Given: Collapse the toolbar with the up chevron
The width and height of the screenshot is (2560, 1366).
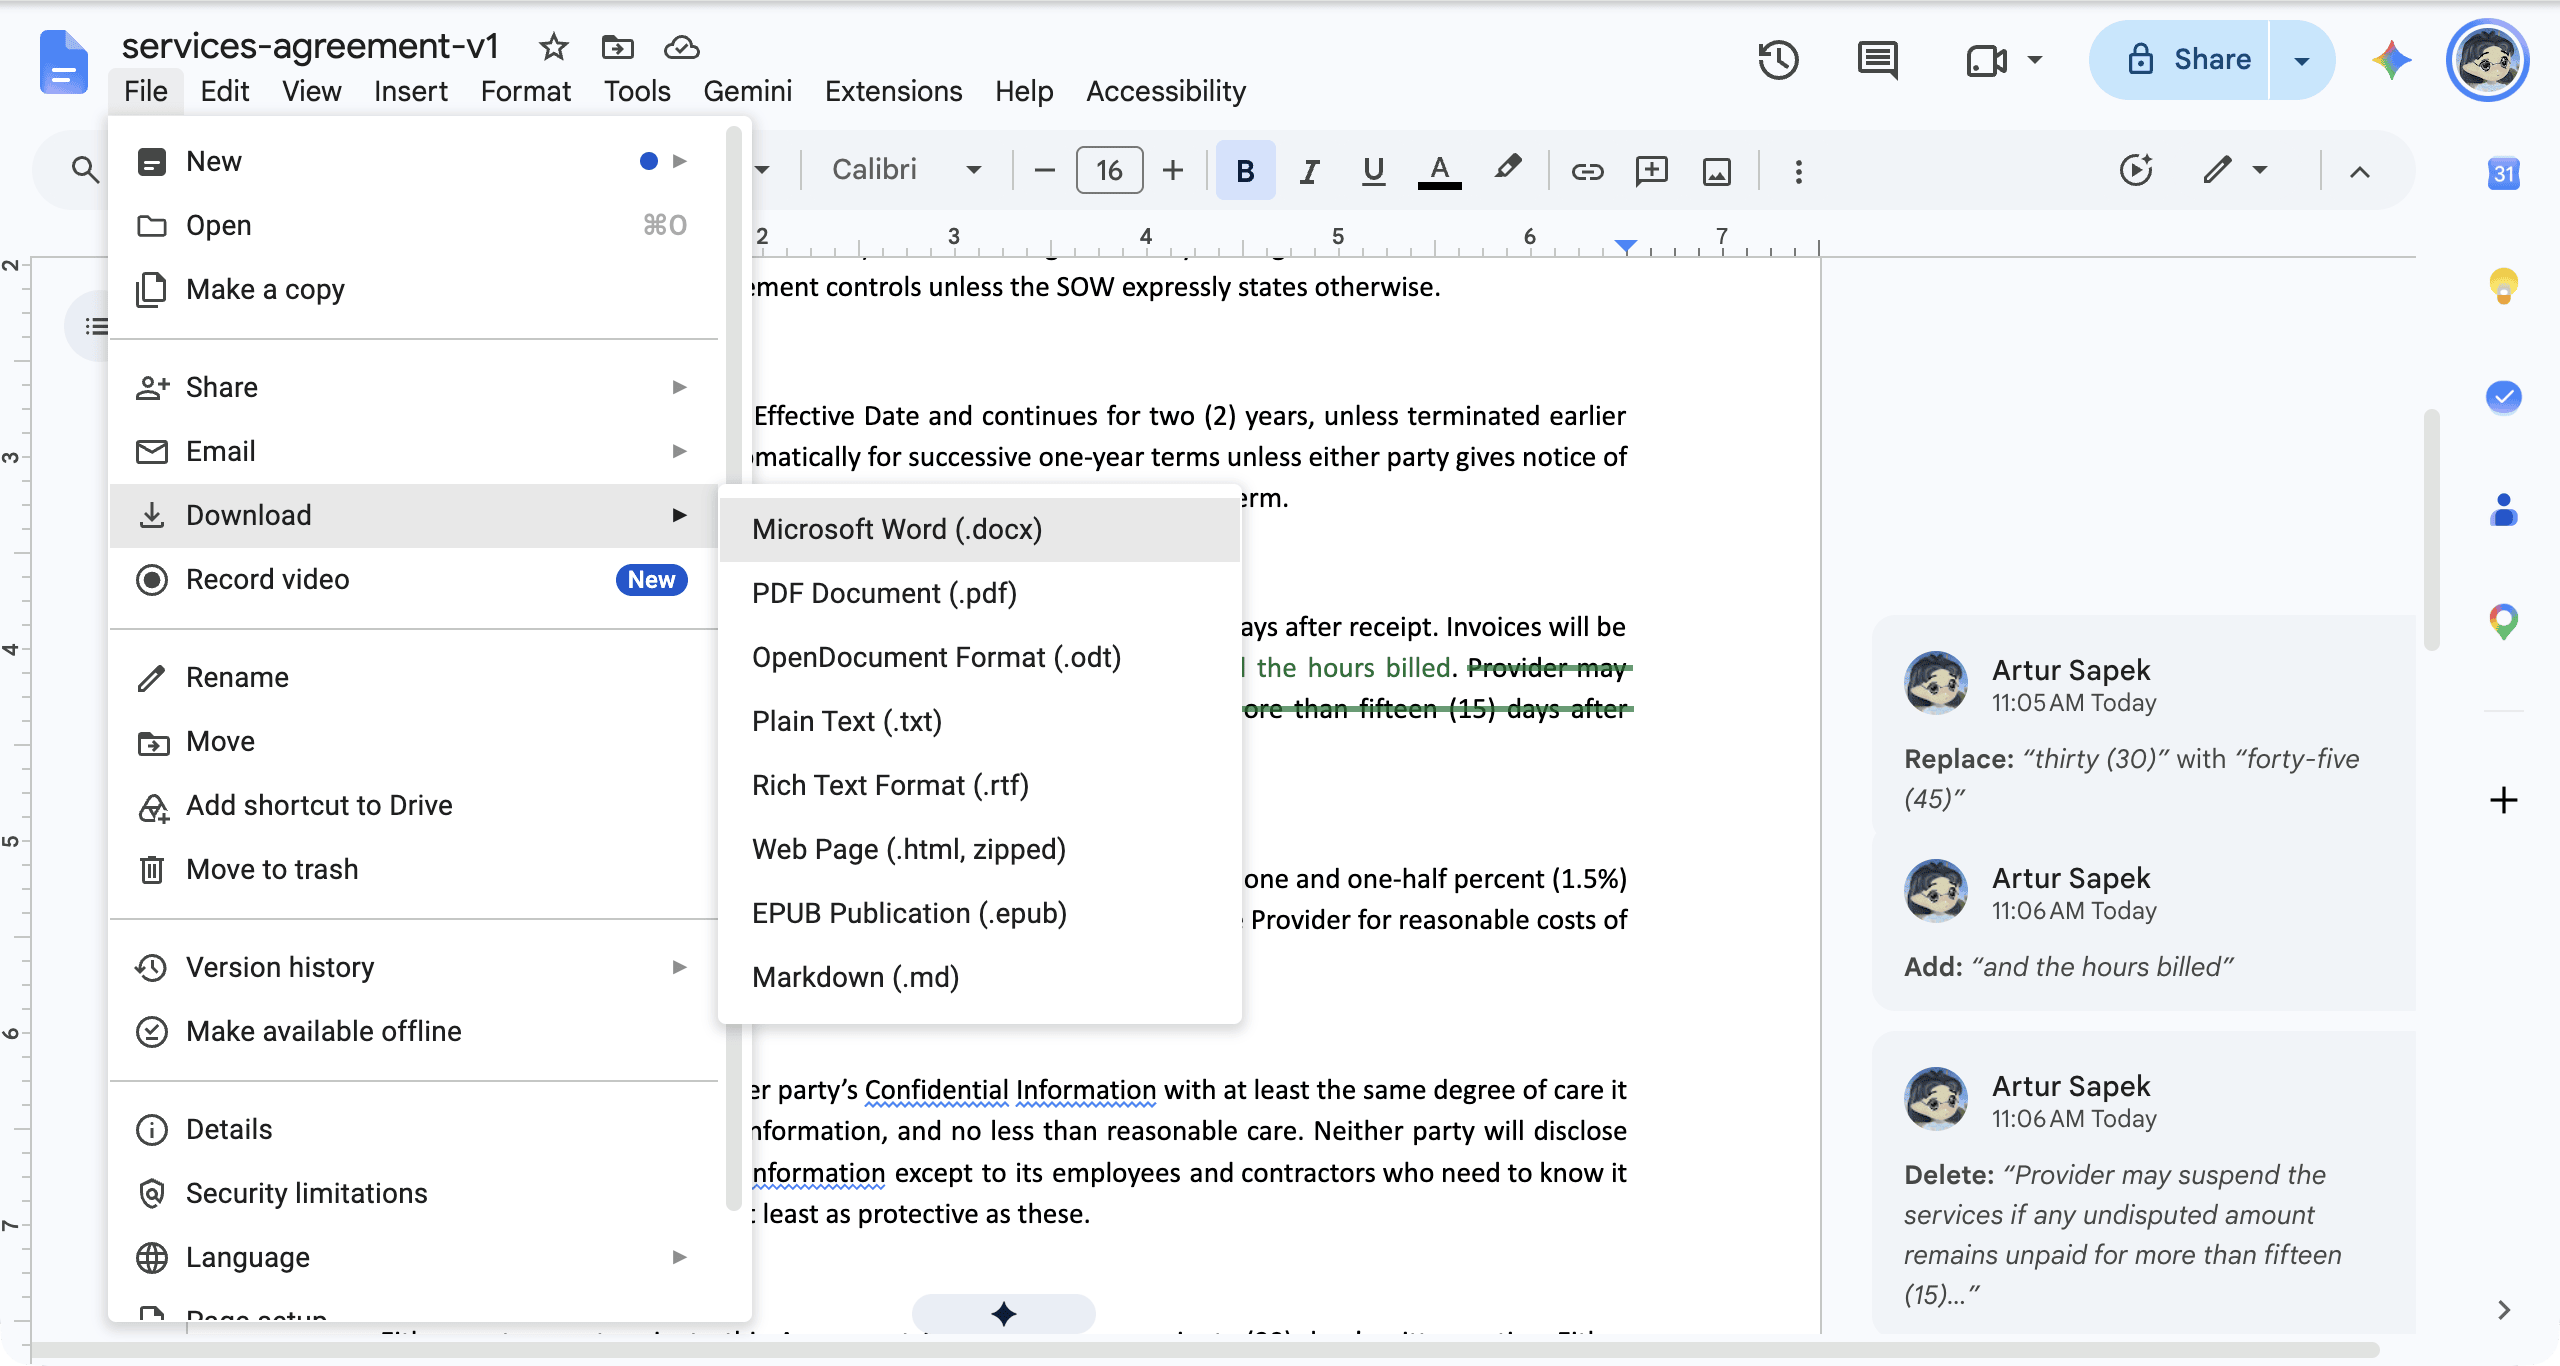Looking at the screenshot, I should pyautogui.click(x=2359, y=171).
